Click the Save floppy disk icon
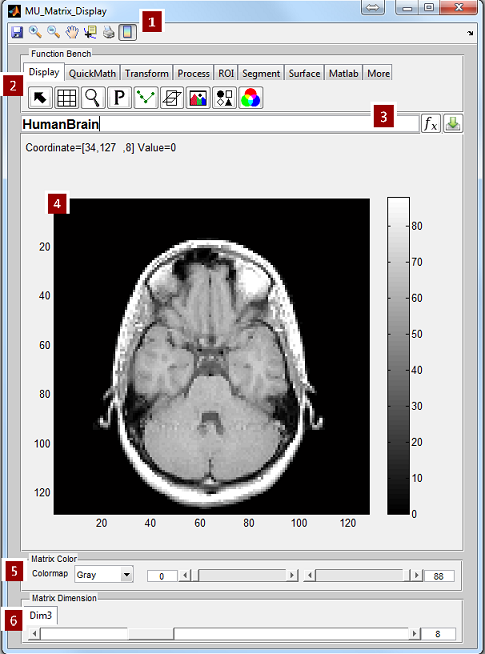 17,32
